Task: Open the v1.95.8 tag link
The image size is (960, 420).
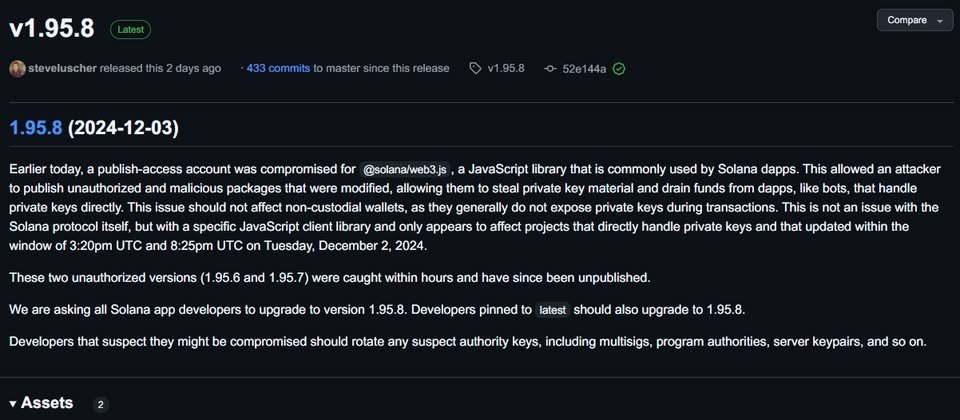Action: pyautogui.click(x=506, y=69)
